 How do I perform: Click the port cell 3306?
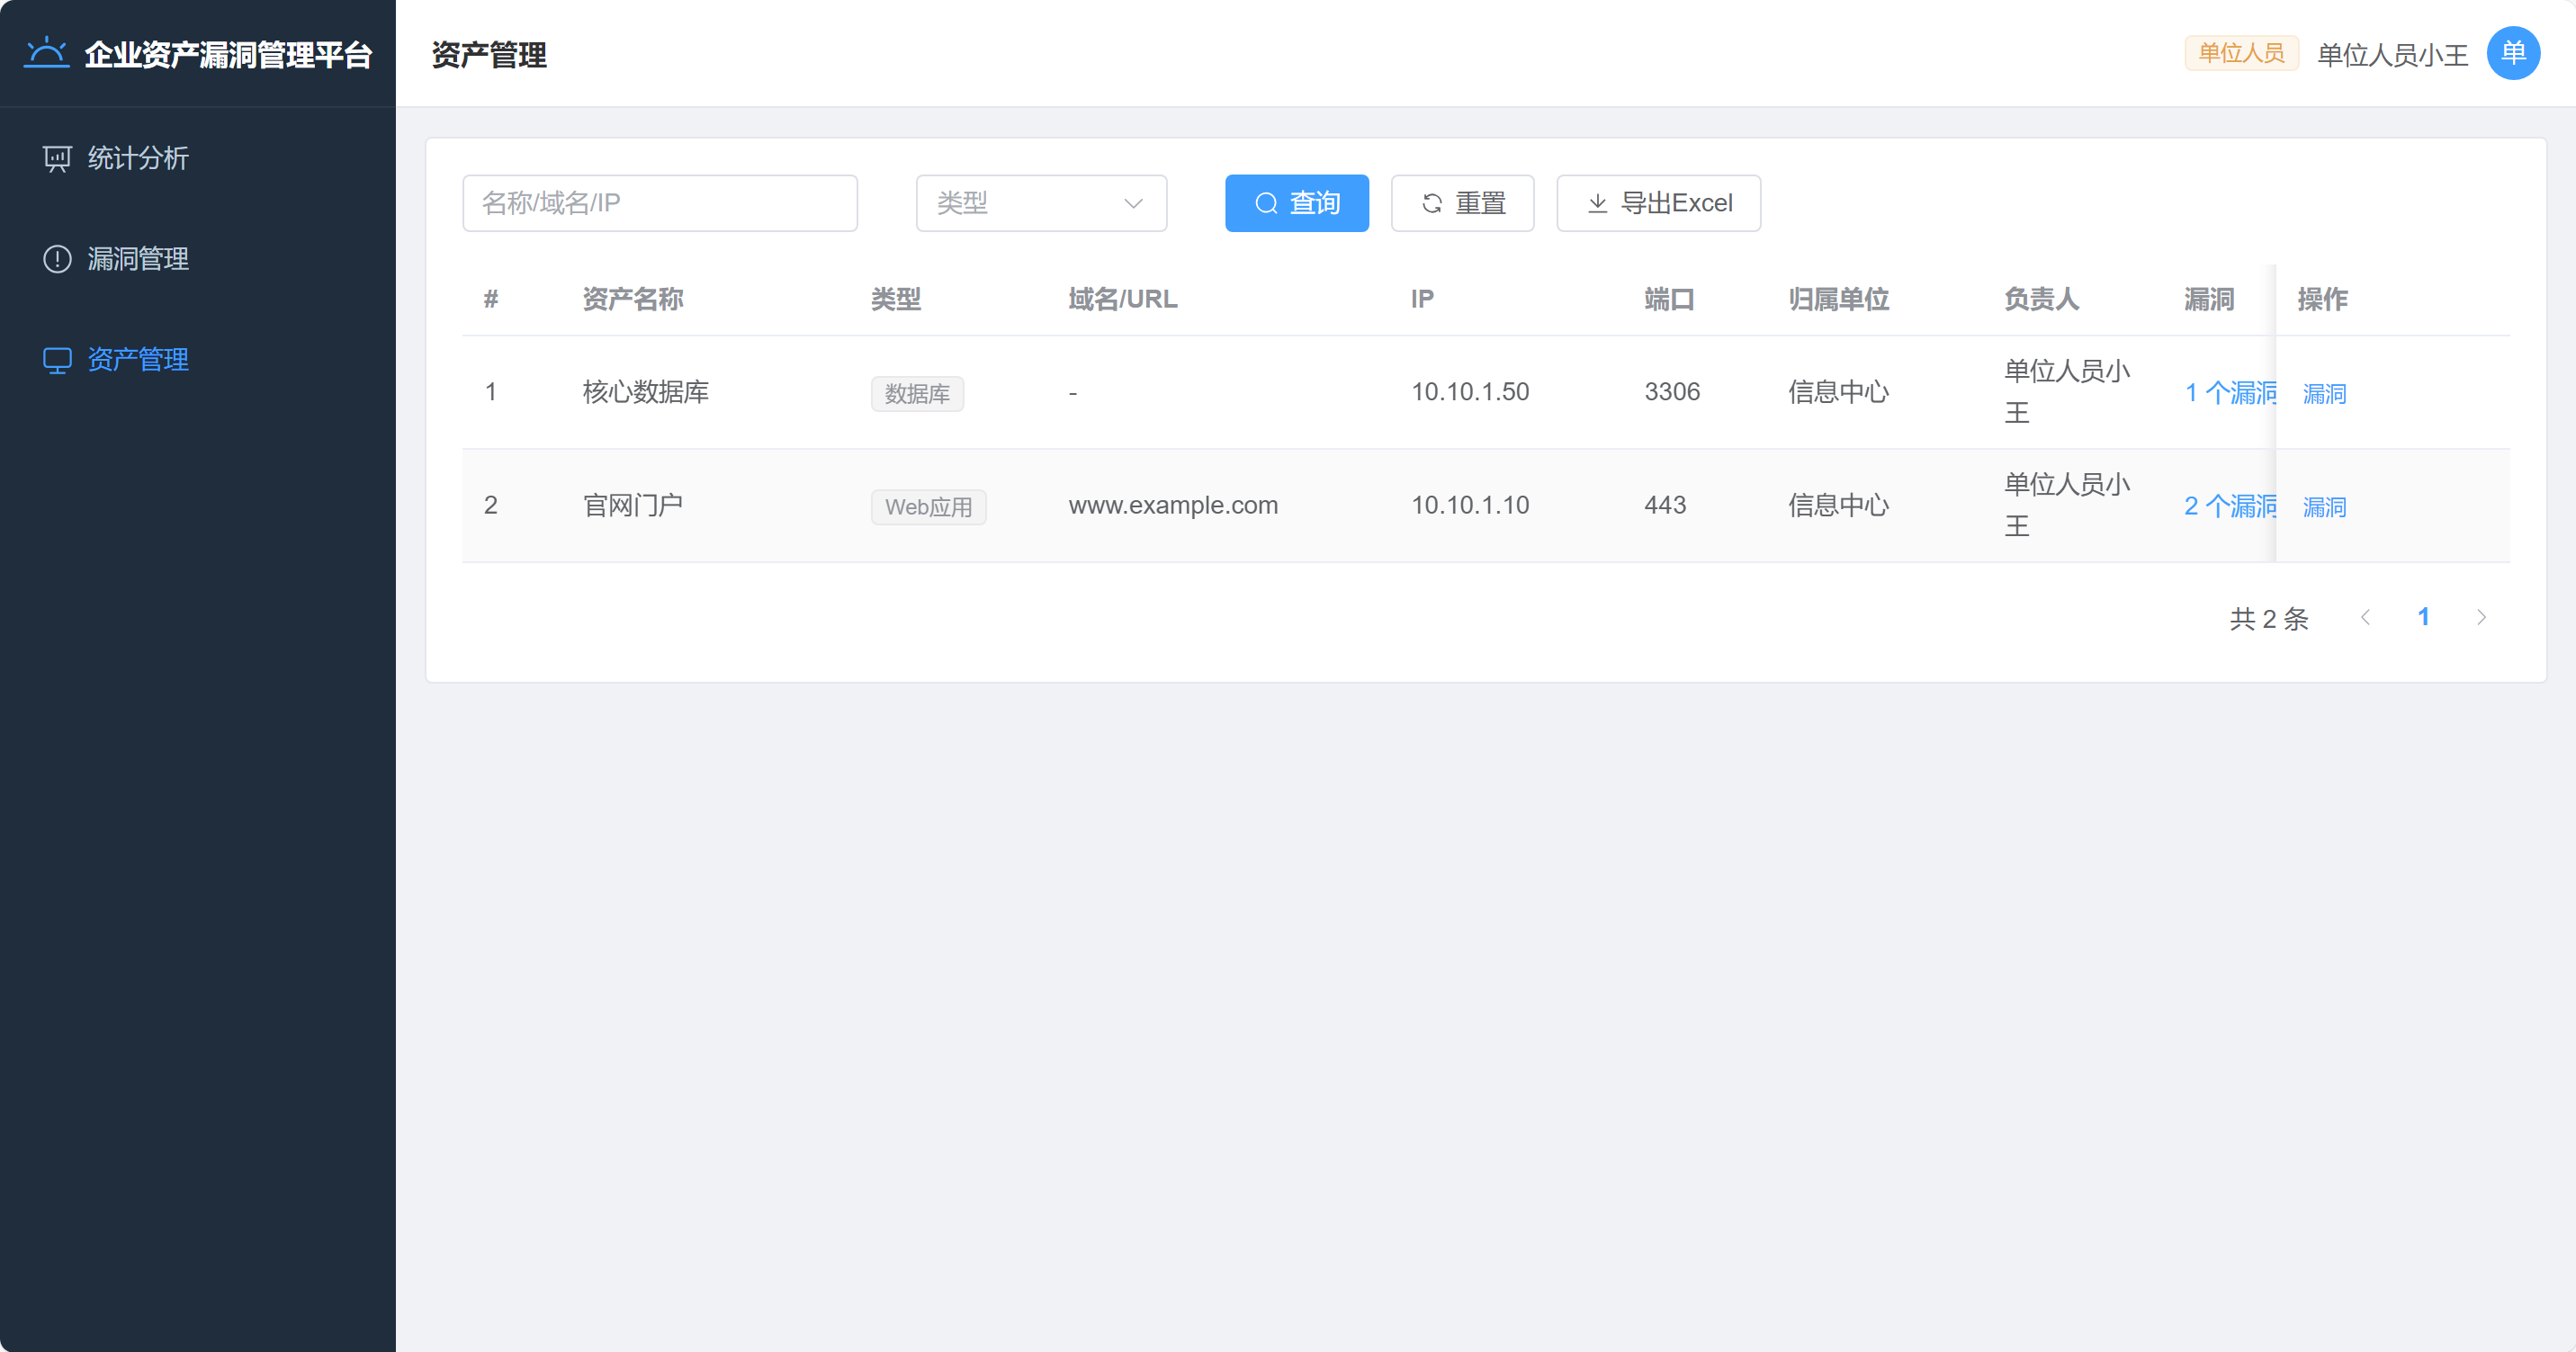[x=1672, y=392]
